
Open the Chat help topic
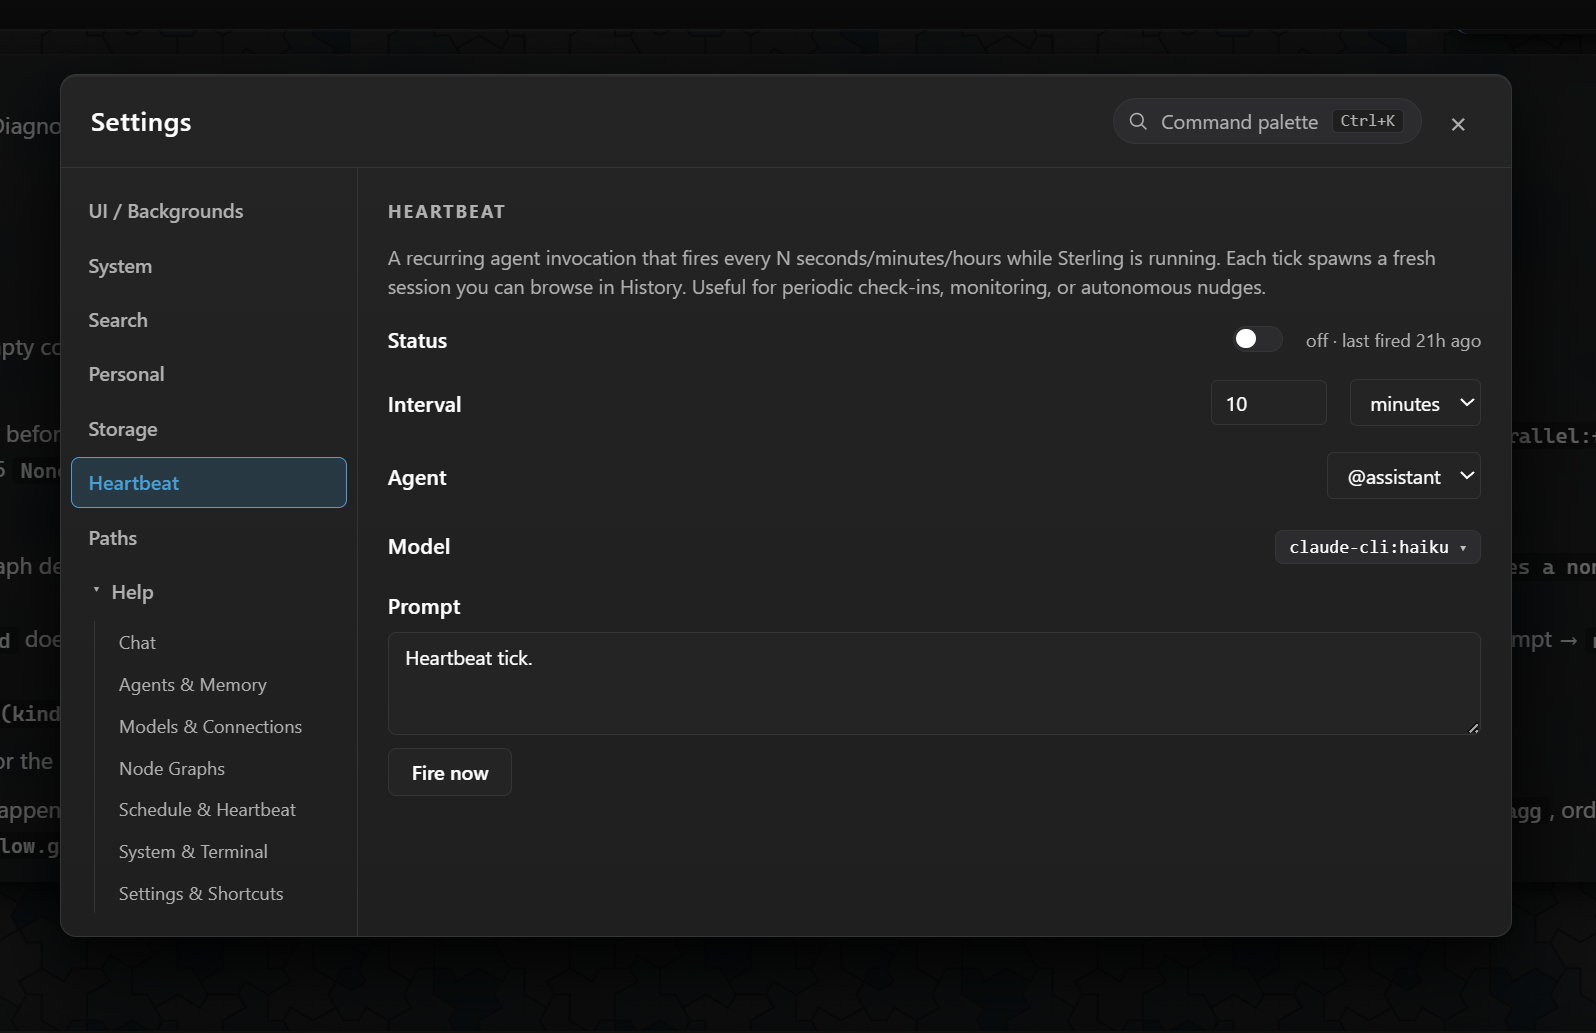(137, 642)
